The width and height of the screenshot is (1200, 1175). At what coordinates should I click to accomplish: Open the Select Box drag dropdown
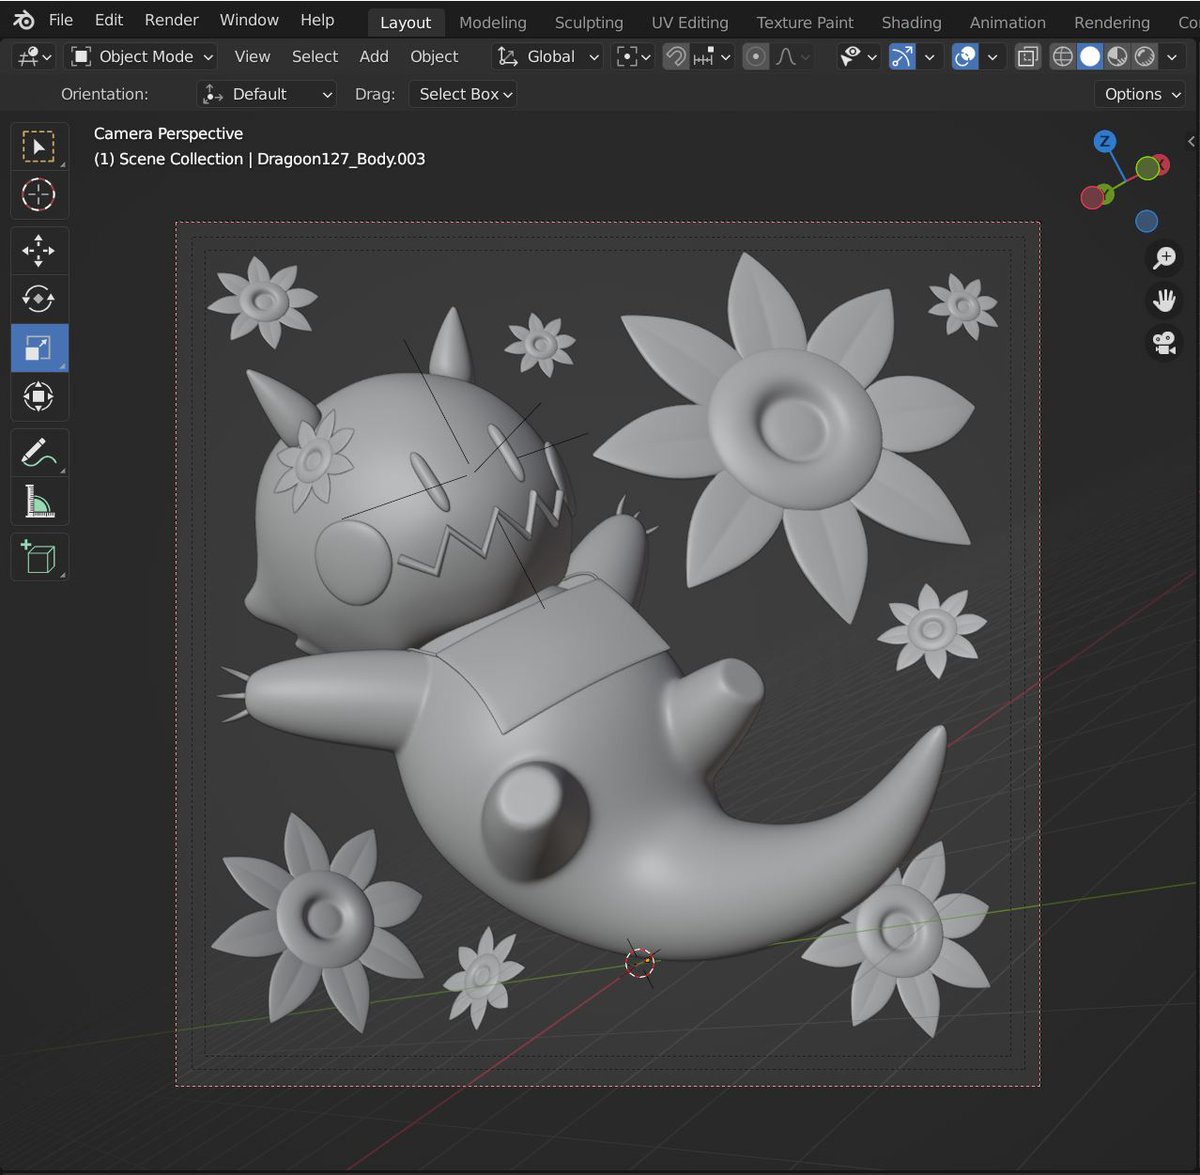[463, 94]
